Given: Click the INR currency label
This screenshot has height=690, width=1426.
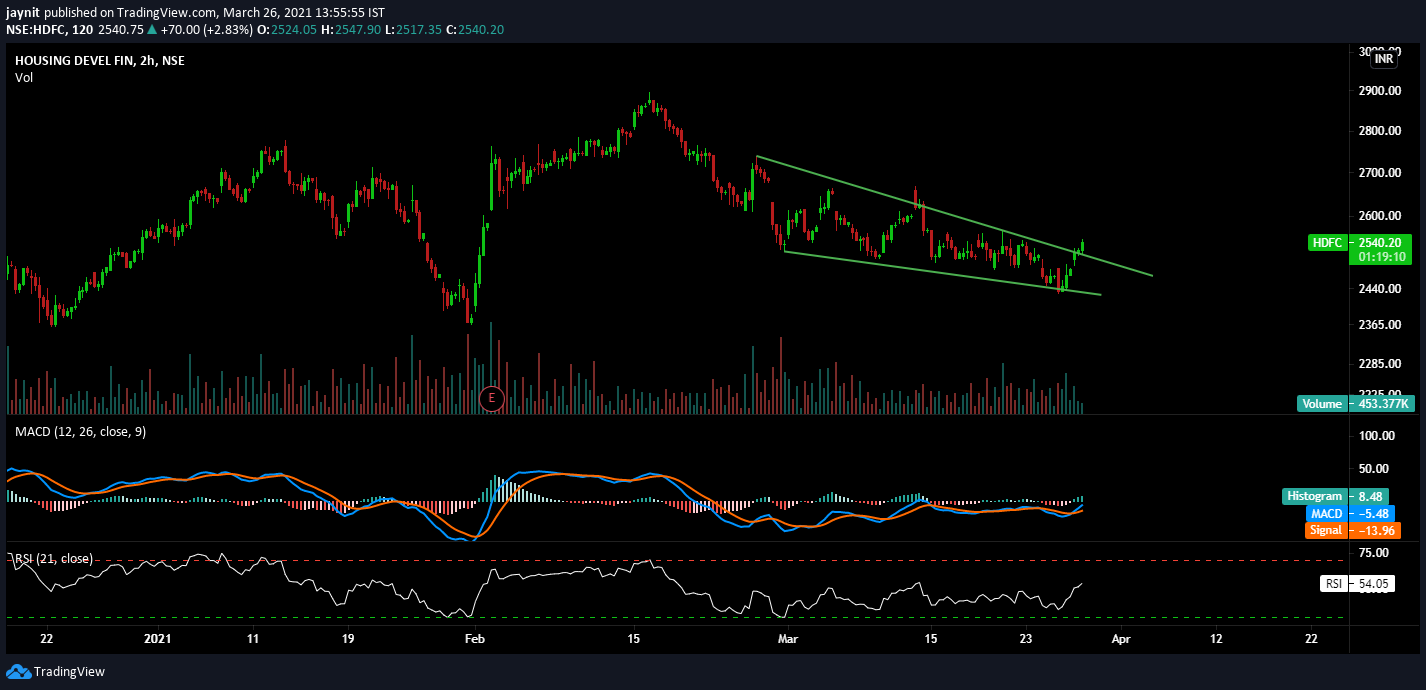Looking at the screenshot, I should pos(1384,60).
